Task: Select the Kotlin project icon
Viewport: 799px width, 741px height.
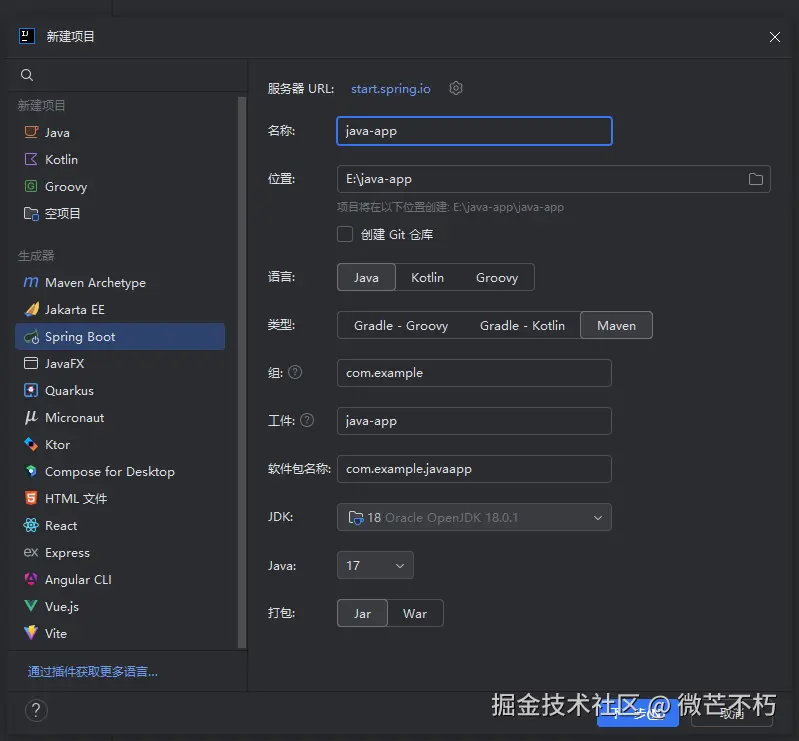Action: pos(31,160)
